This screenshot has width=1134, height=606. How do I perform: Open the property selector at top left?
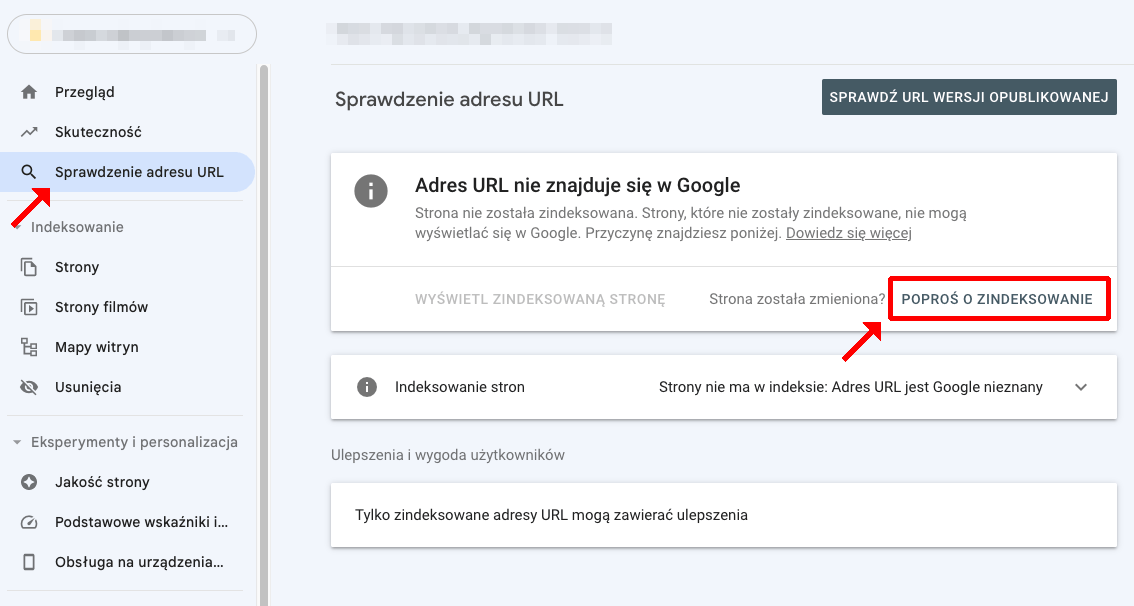pyautogui.click(x=130, y=33)
